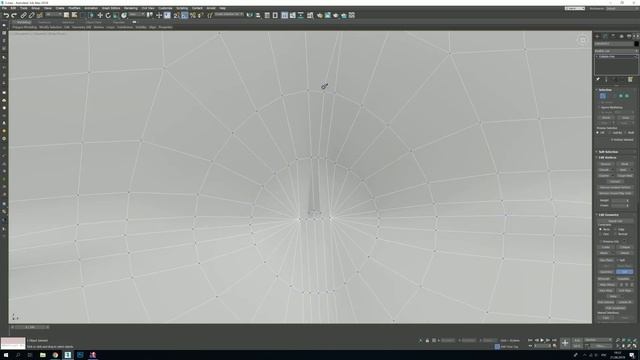Open the Rendering menu
The image size is (640, 360).
[131, 8]
